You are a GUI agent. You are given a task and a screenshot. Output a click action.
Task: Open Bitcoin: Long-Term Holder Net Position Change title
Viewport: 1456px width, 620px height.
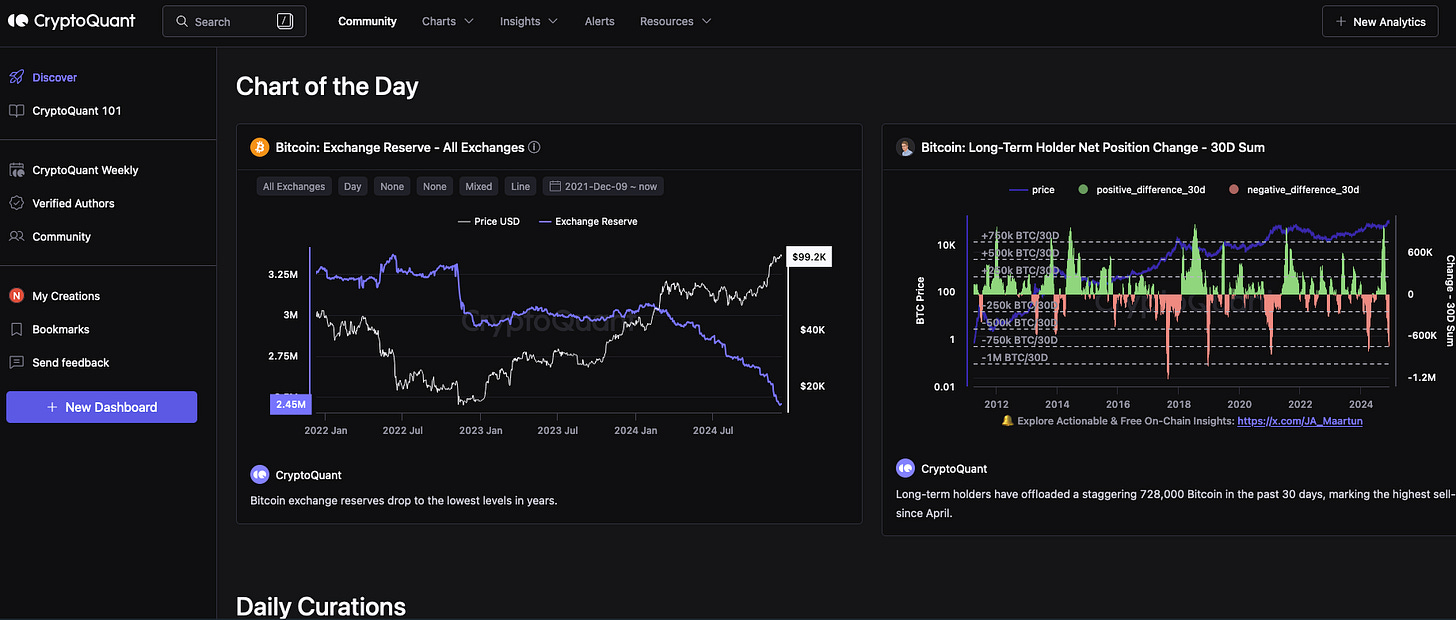[x=1093, y=147]
